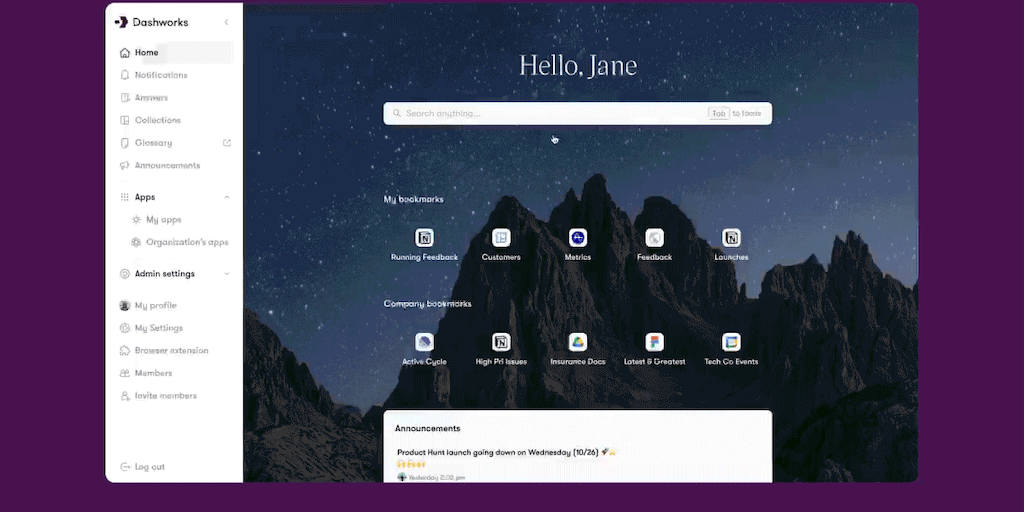Click the Notifications bell icon
This screenshot has width=1024, height=512.
(125, 75)
